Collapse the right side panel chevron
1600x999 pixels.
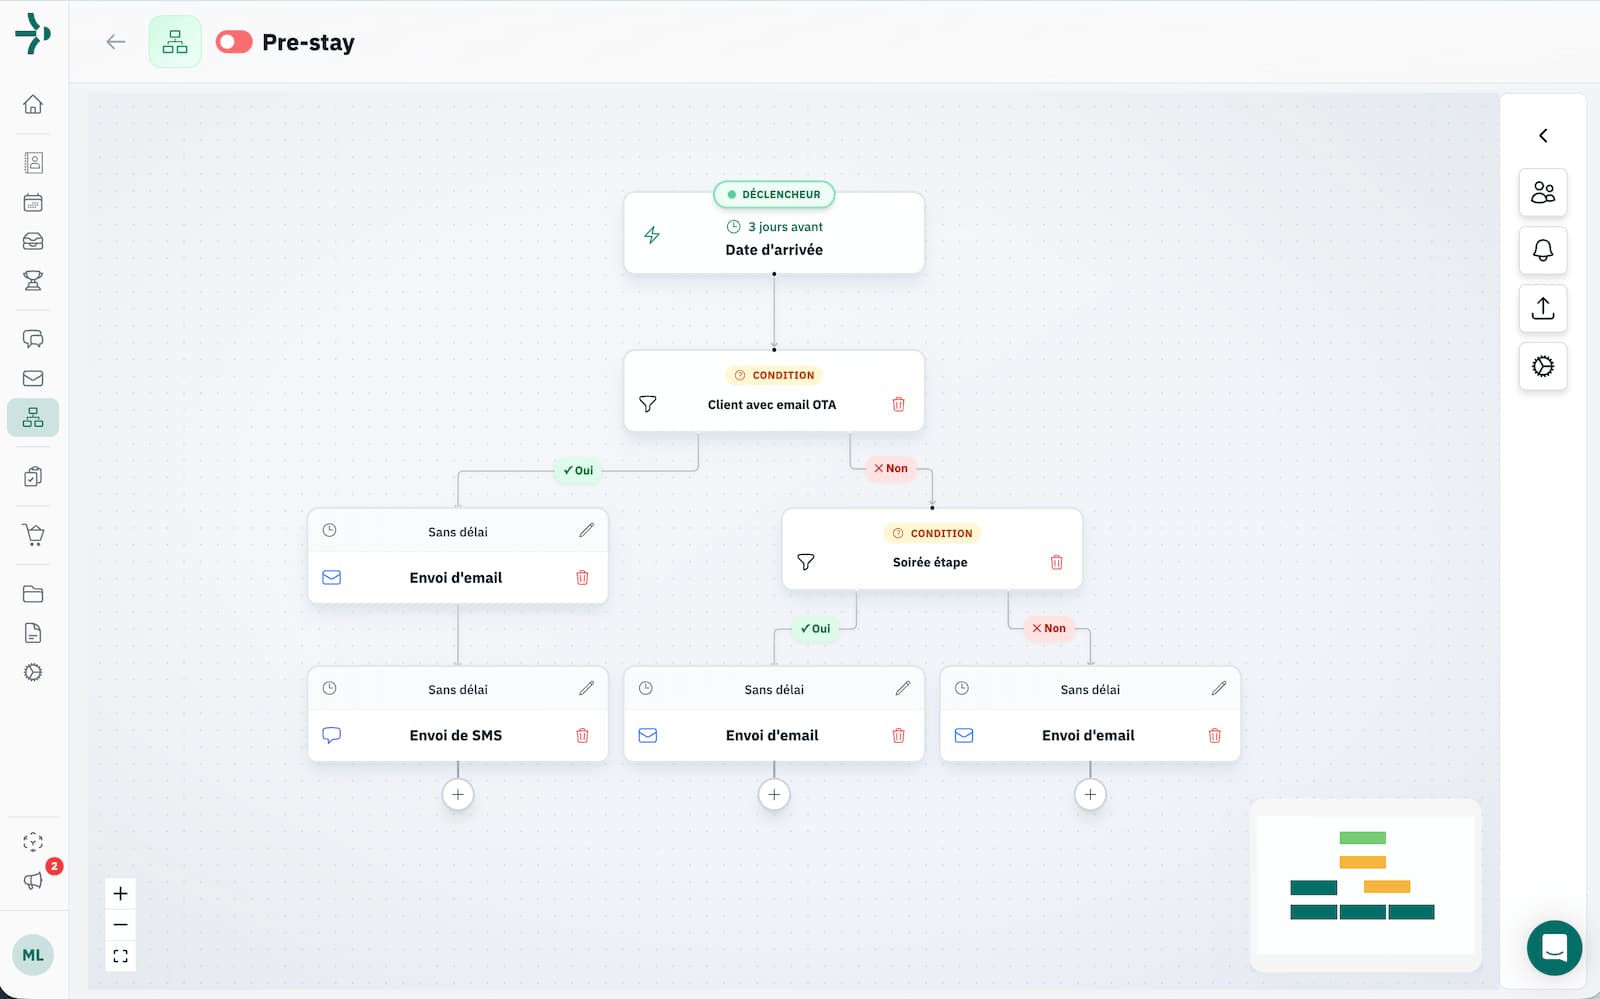click(1543, 136)
